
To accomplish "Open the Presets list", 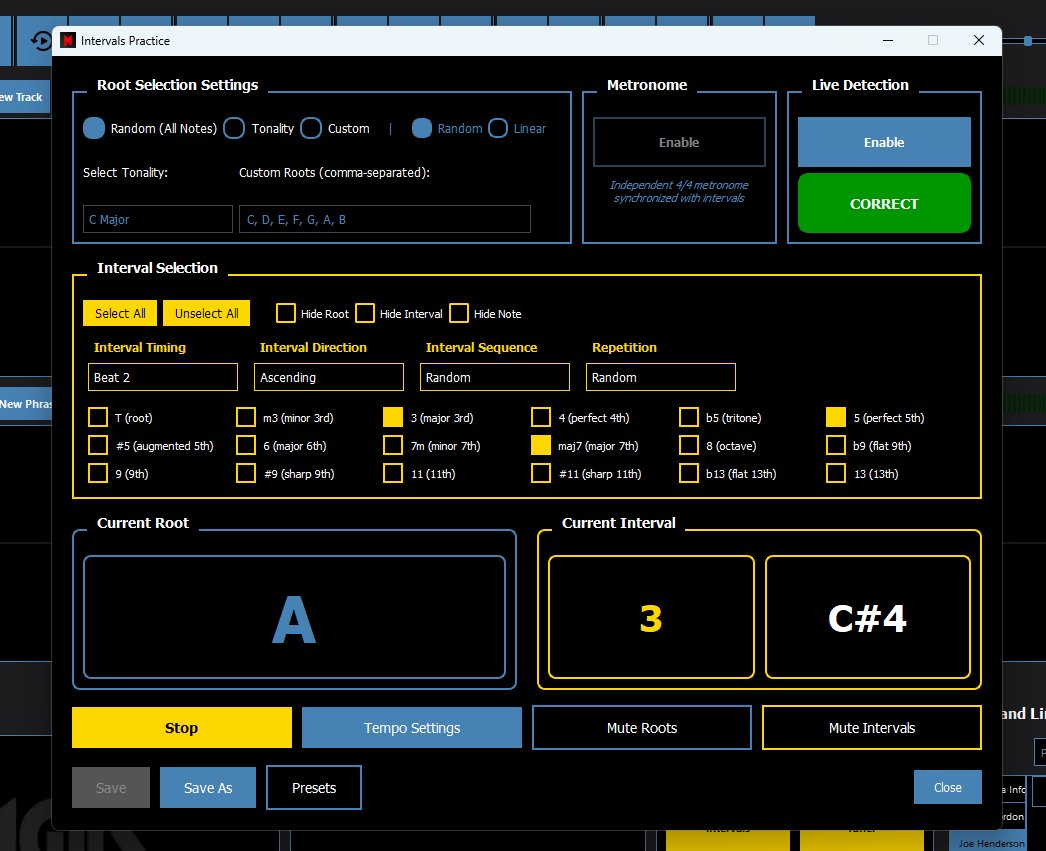I will tap(314, 788).
